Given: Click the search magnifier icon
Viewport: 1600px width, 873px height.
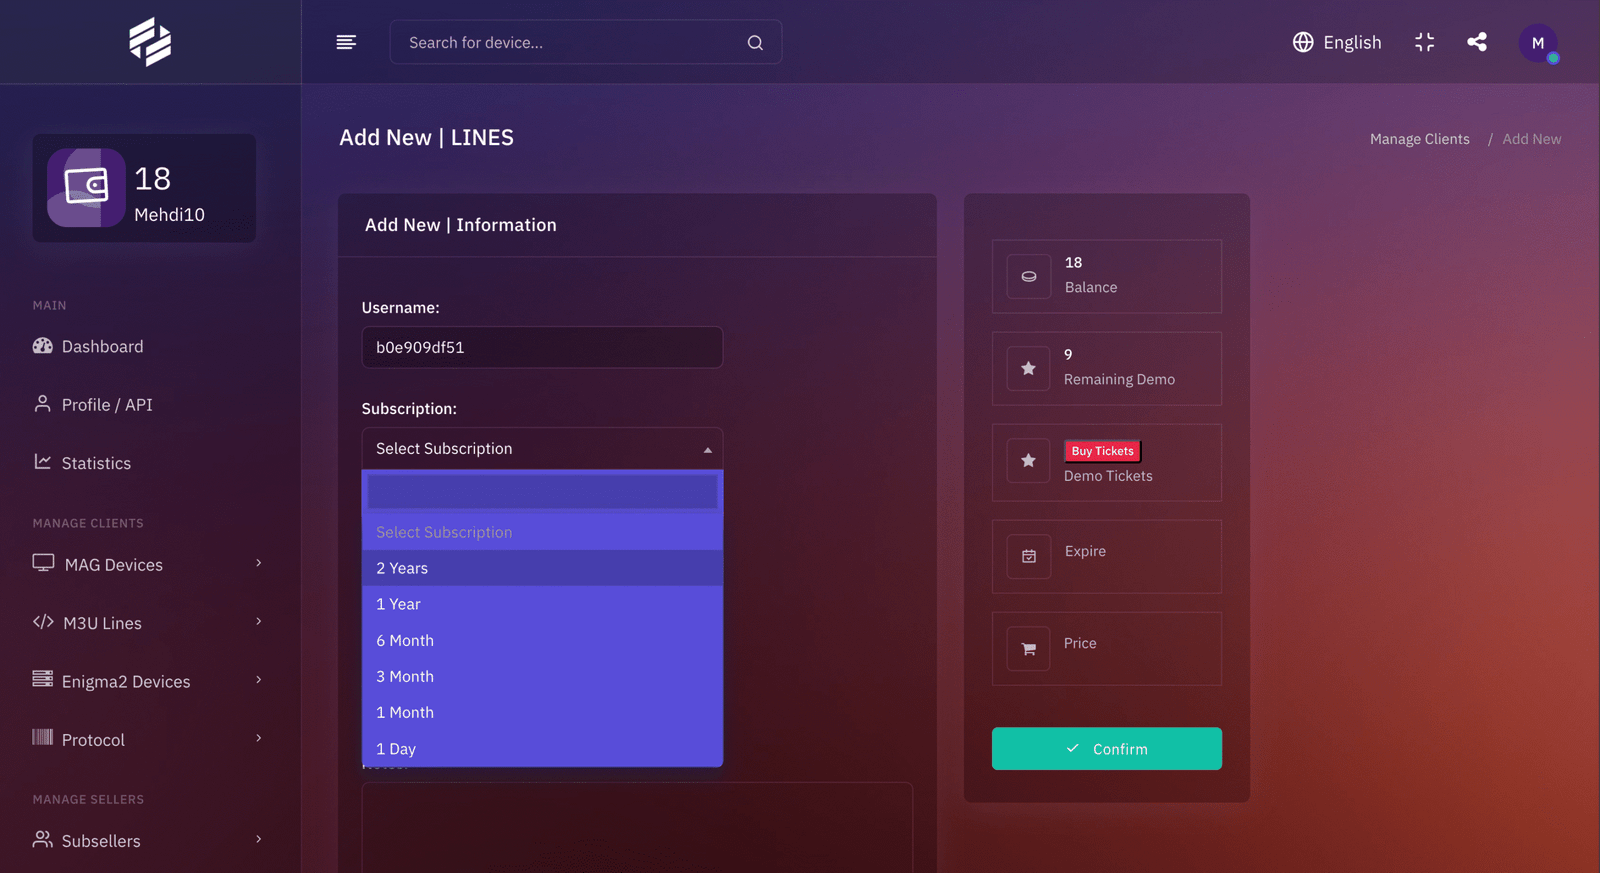Looking at the screenshot, I should point(755,43).
